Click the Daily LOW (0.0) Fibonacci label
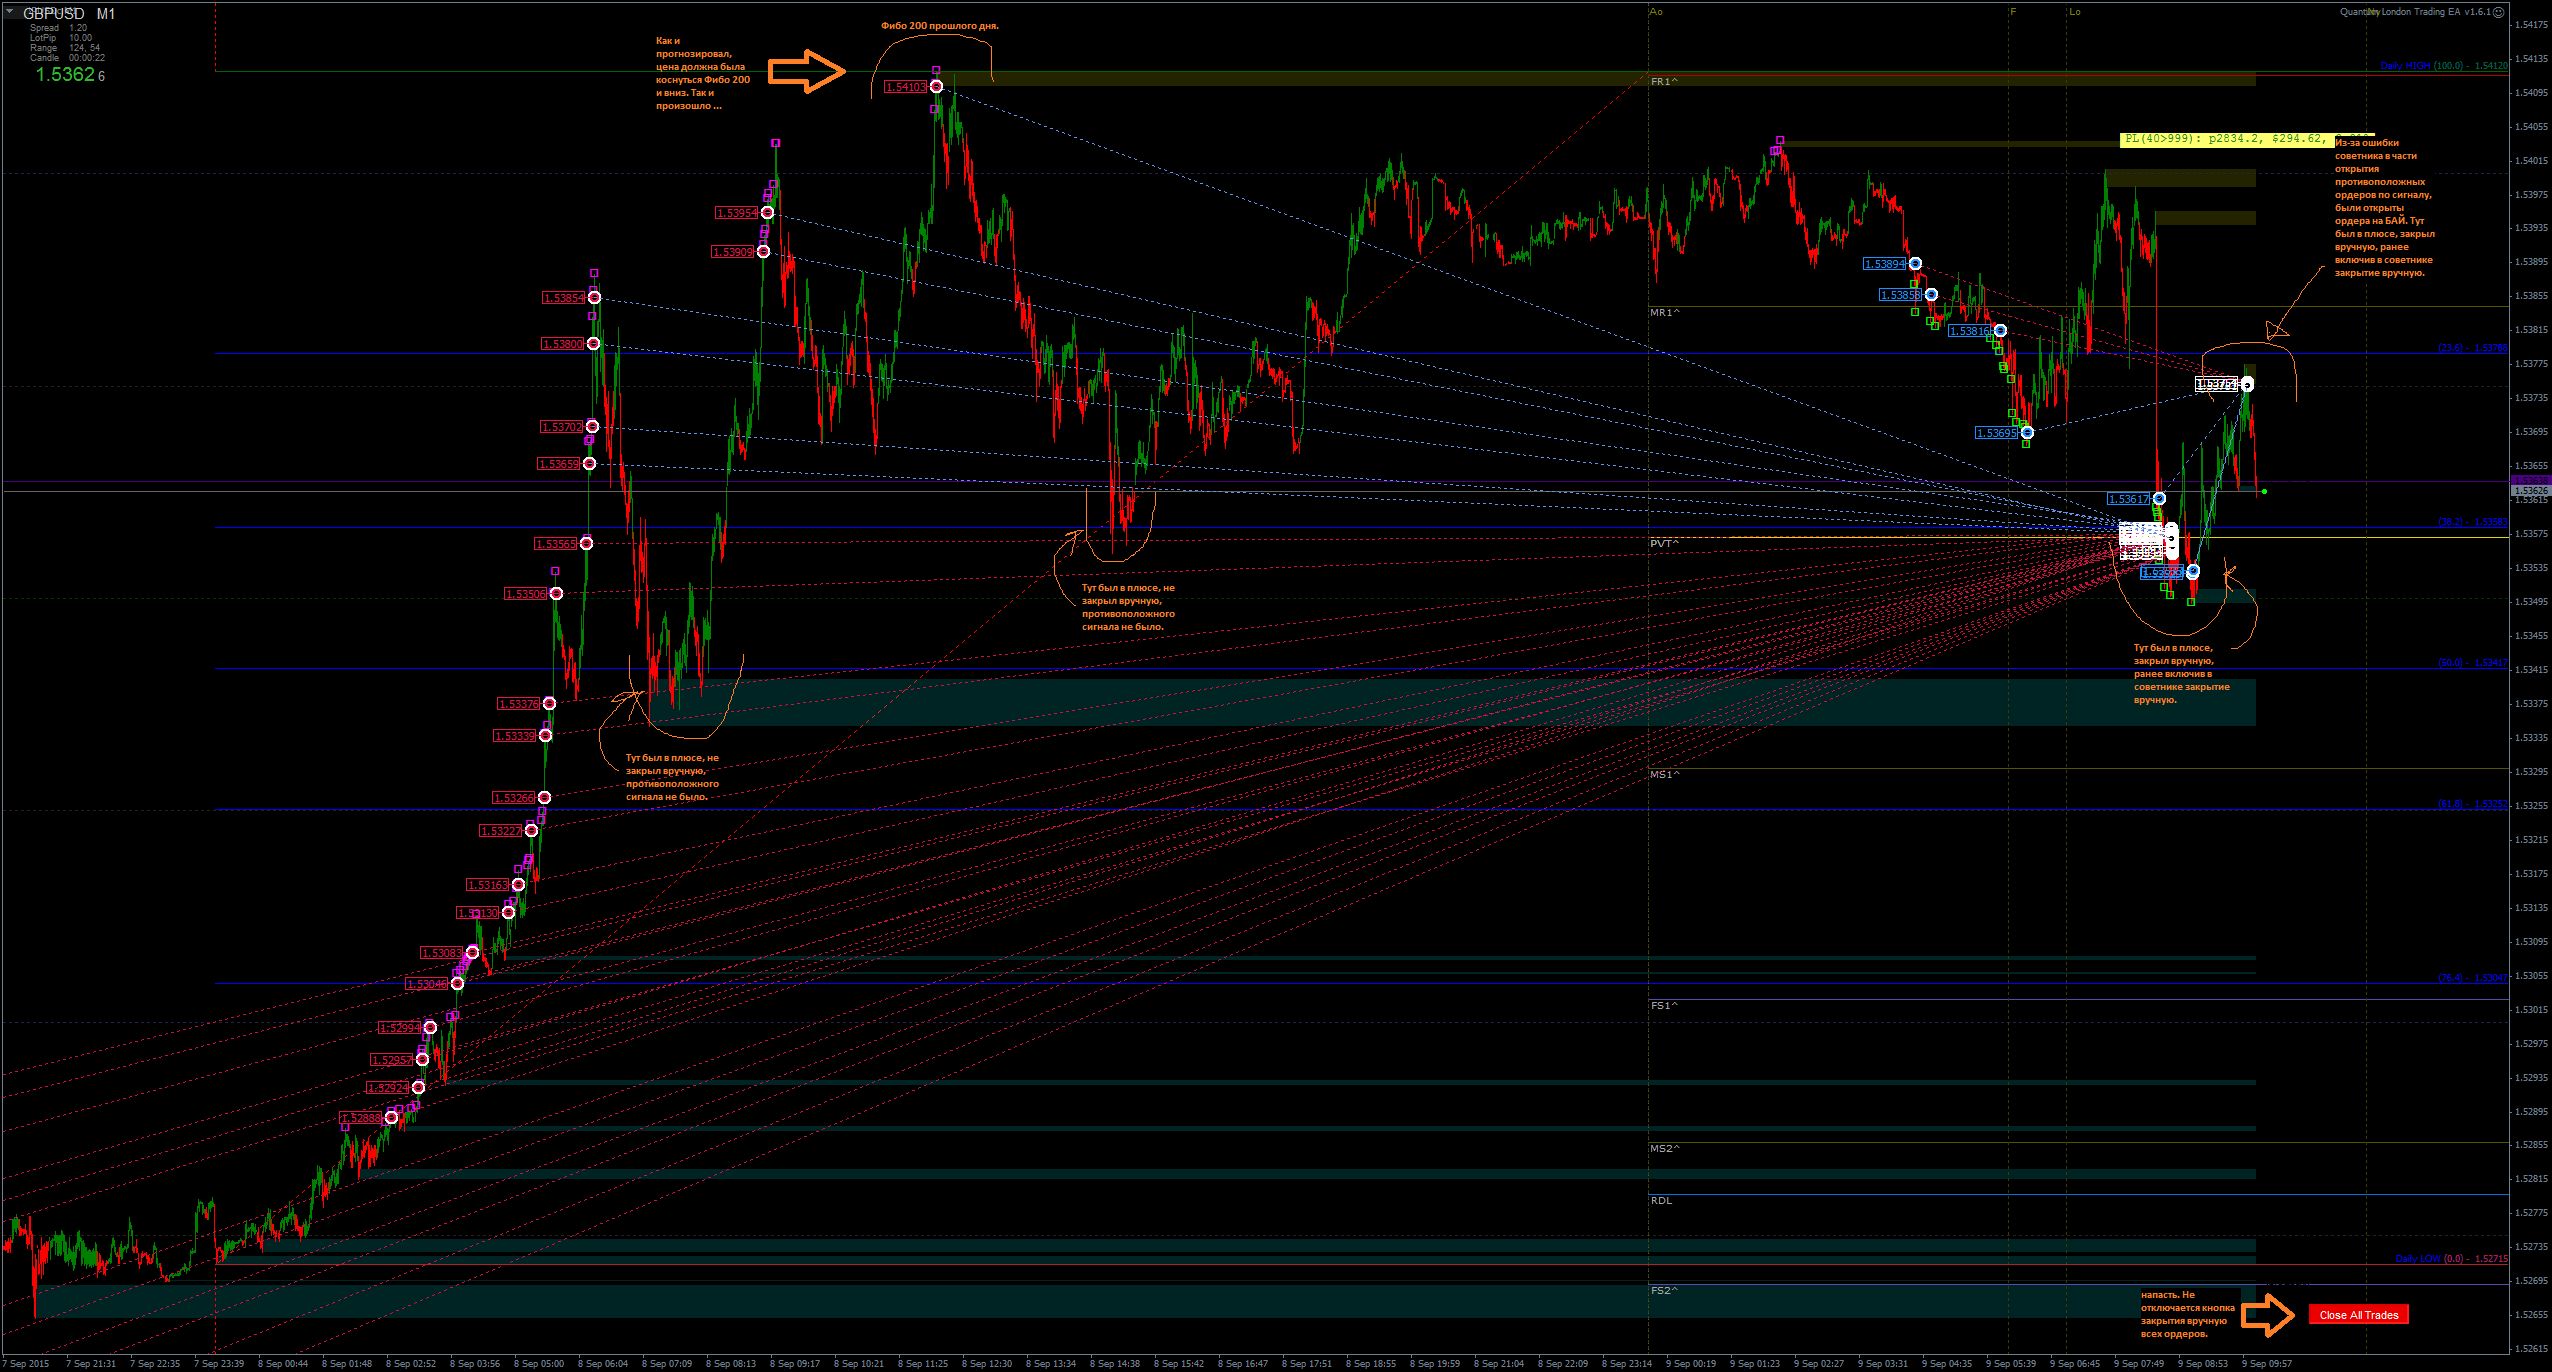 (2451, 1259)
